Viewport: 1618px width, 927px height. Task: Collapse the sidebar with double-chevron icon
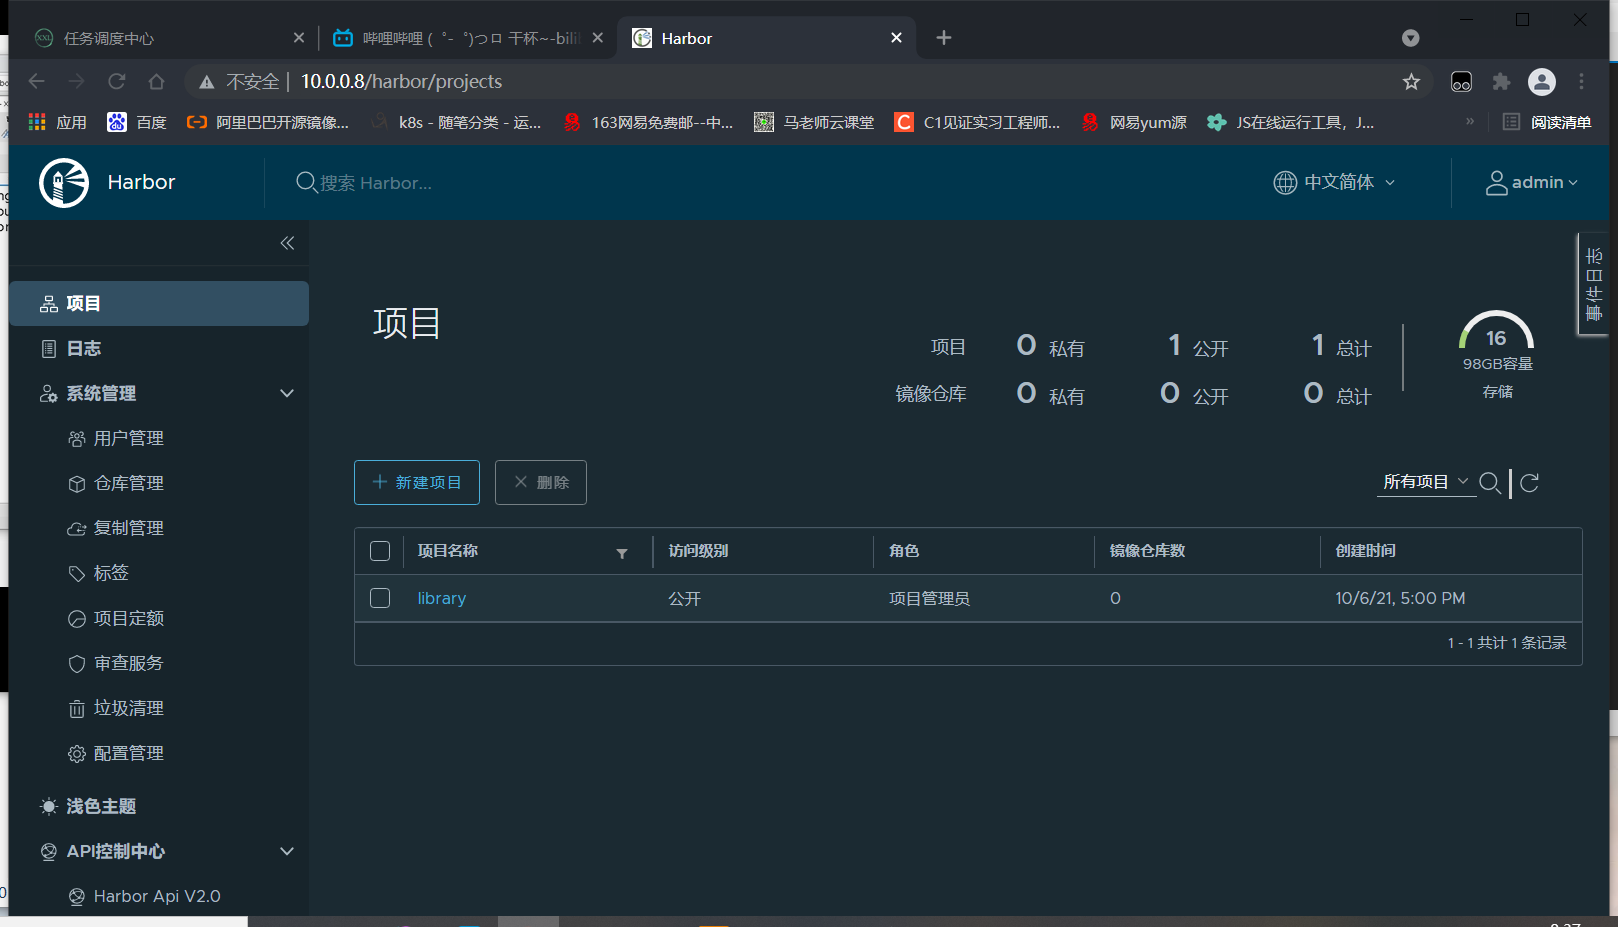point(287,243)
